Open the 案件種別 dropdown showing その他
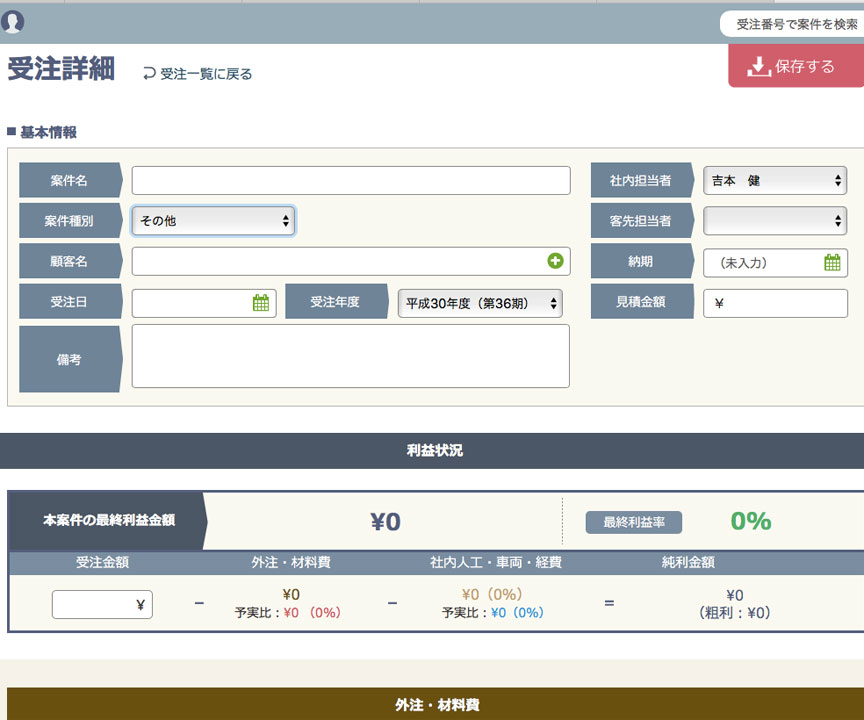This screenshot has width=864, height=720. pos(213,221)
